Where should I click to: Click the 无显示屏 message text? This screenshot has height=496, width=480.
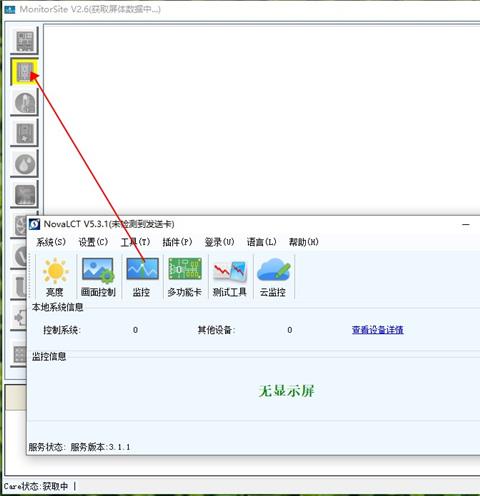coord(286,391)
